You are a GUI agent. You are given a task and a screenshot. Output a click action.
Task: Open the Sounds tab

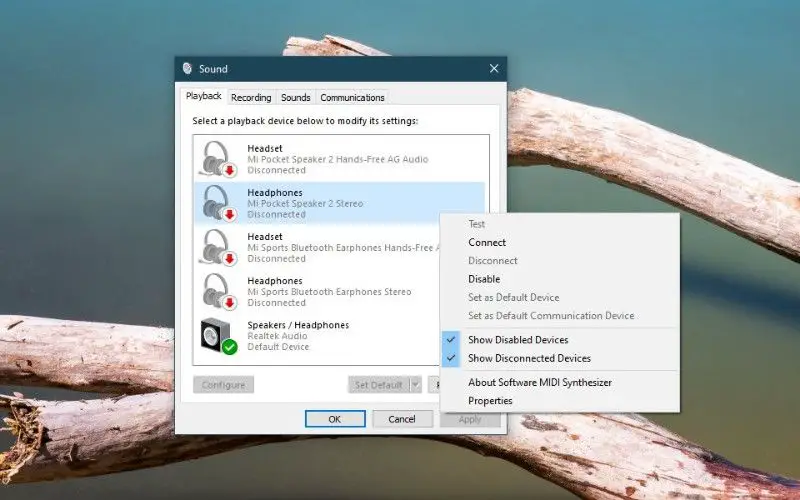tap(295, 97)
